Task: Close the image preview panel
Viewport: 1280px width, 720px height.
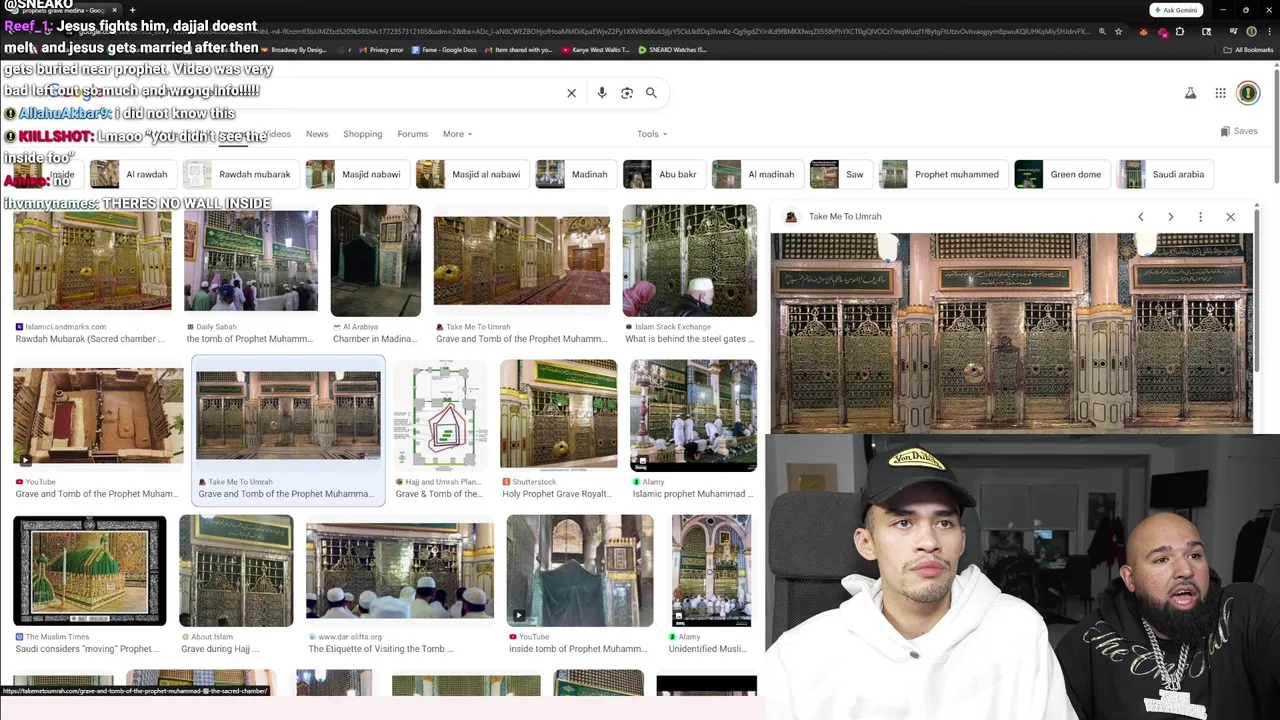Action: point(1230,217)
